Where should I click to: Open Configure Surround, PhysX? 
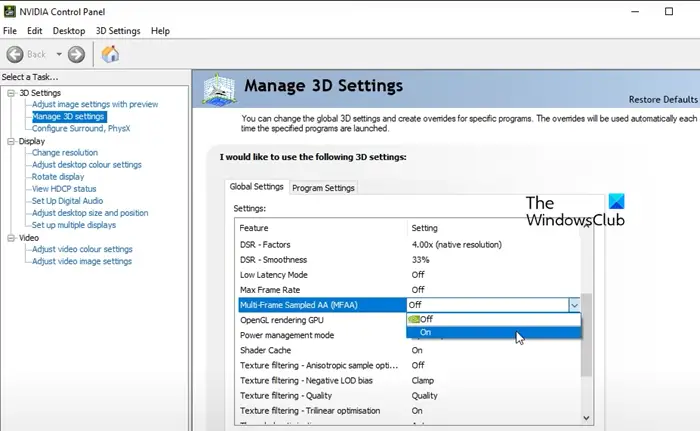(81, 128)
